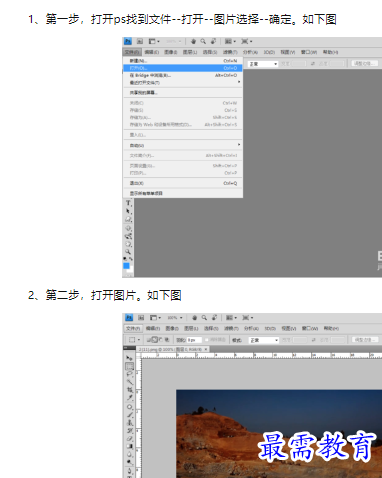Select Zoom magnifier in step 1 toolbox

pyautogui.click(x=128, y=252)
